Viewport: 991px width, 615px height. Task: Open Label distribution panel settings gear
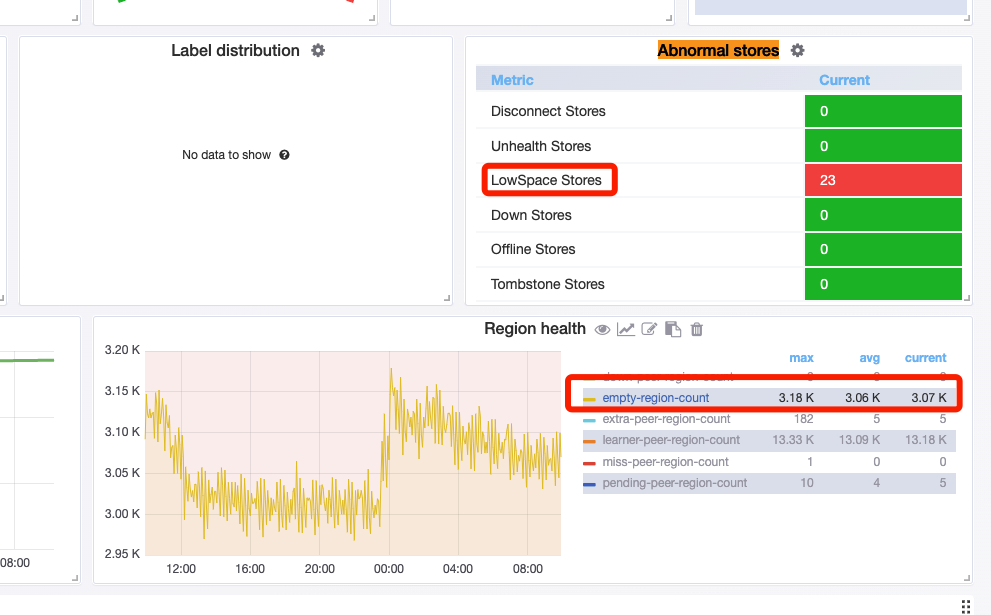click(x=318, y=51)
